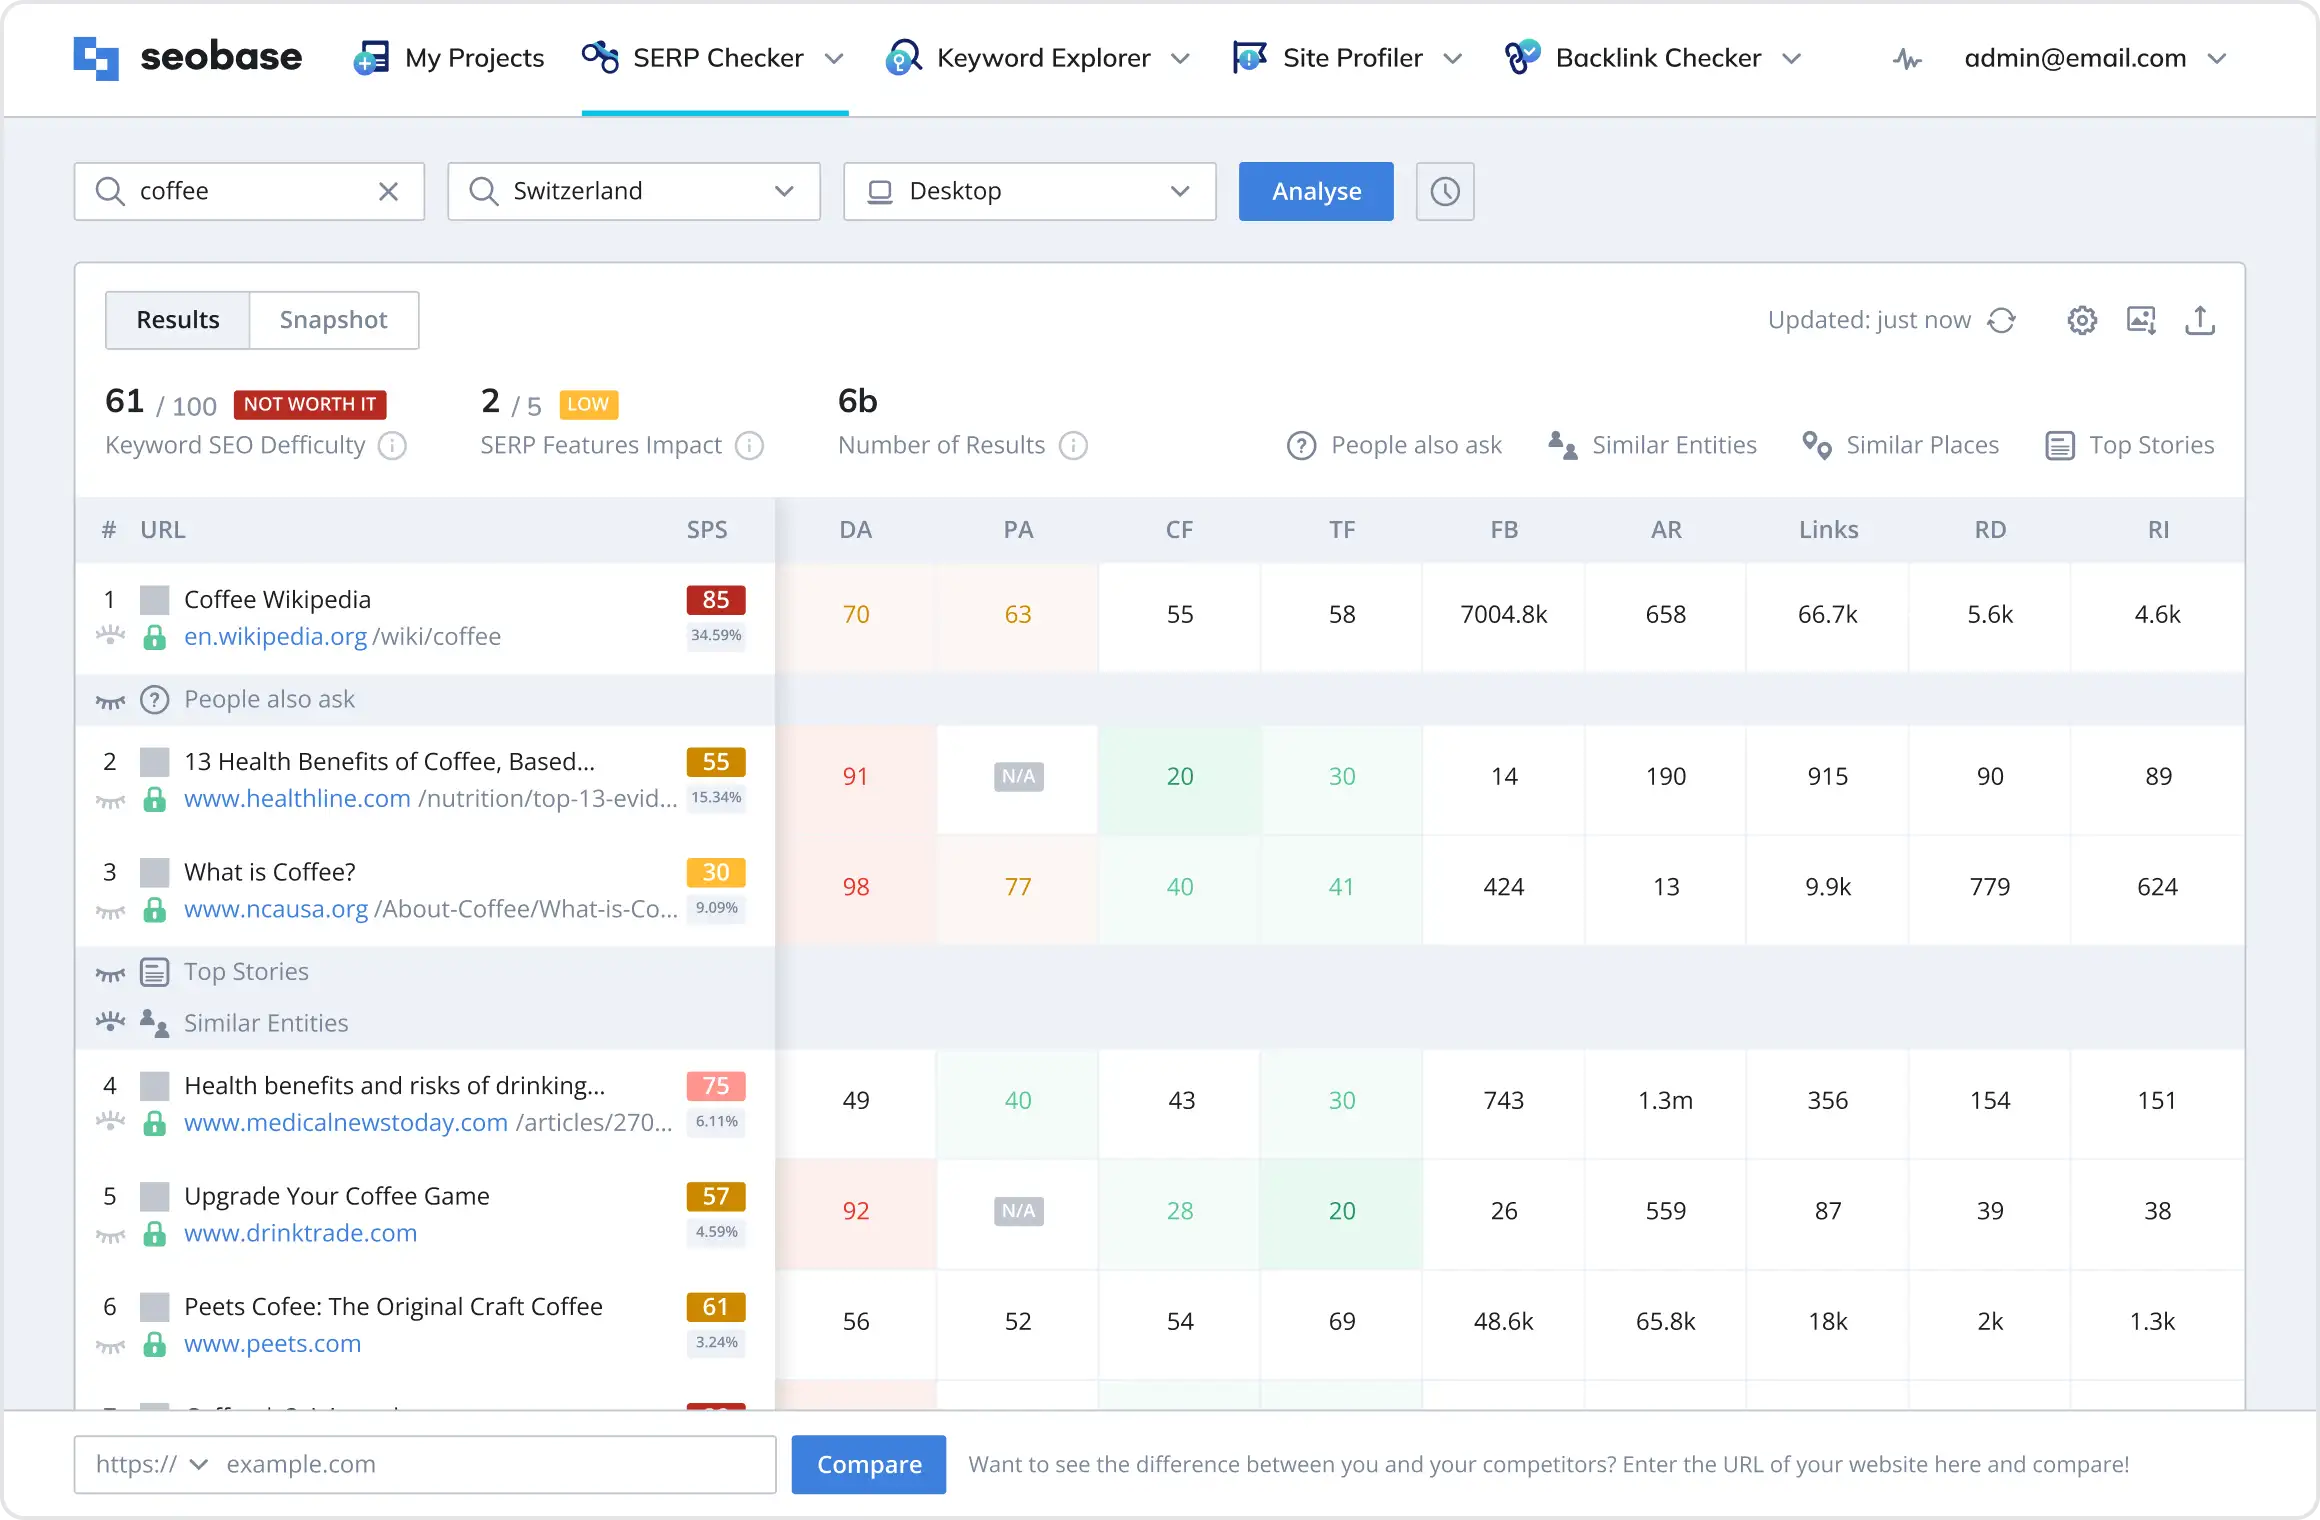Sort by the DA column header

coord(855,530)
